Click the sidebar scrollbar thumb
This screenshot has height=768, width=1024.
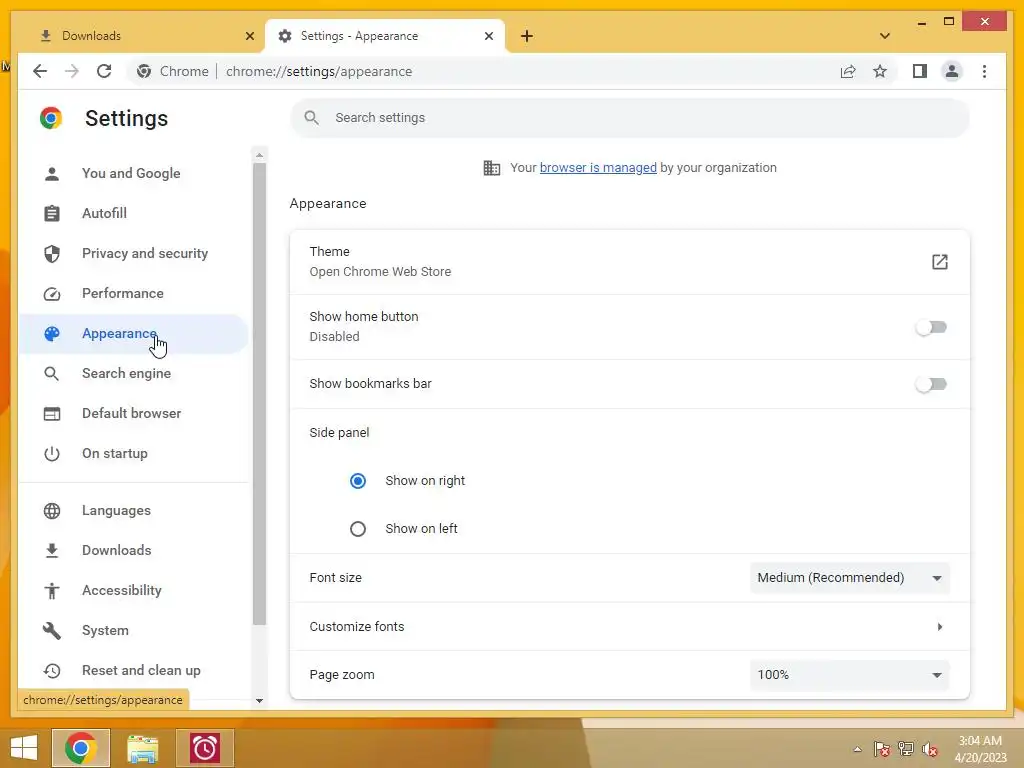[259, 394]
